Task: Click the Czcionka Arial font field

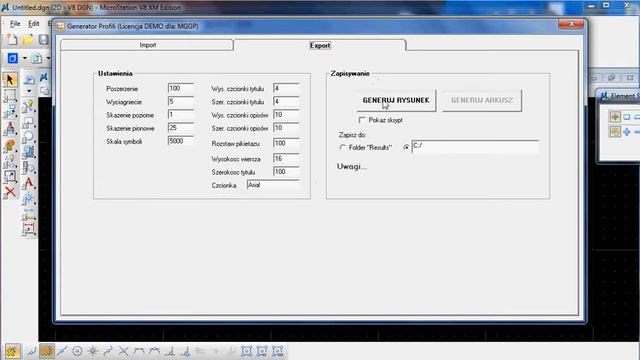Action: coord(273,185)
